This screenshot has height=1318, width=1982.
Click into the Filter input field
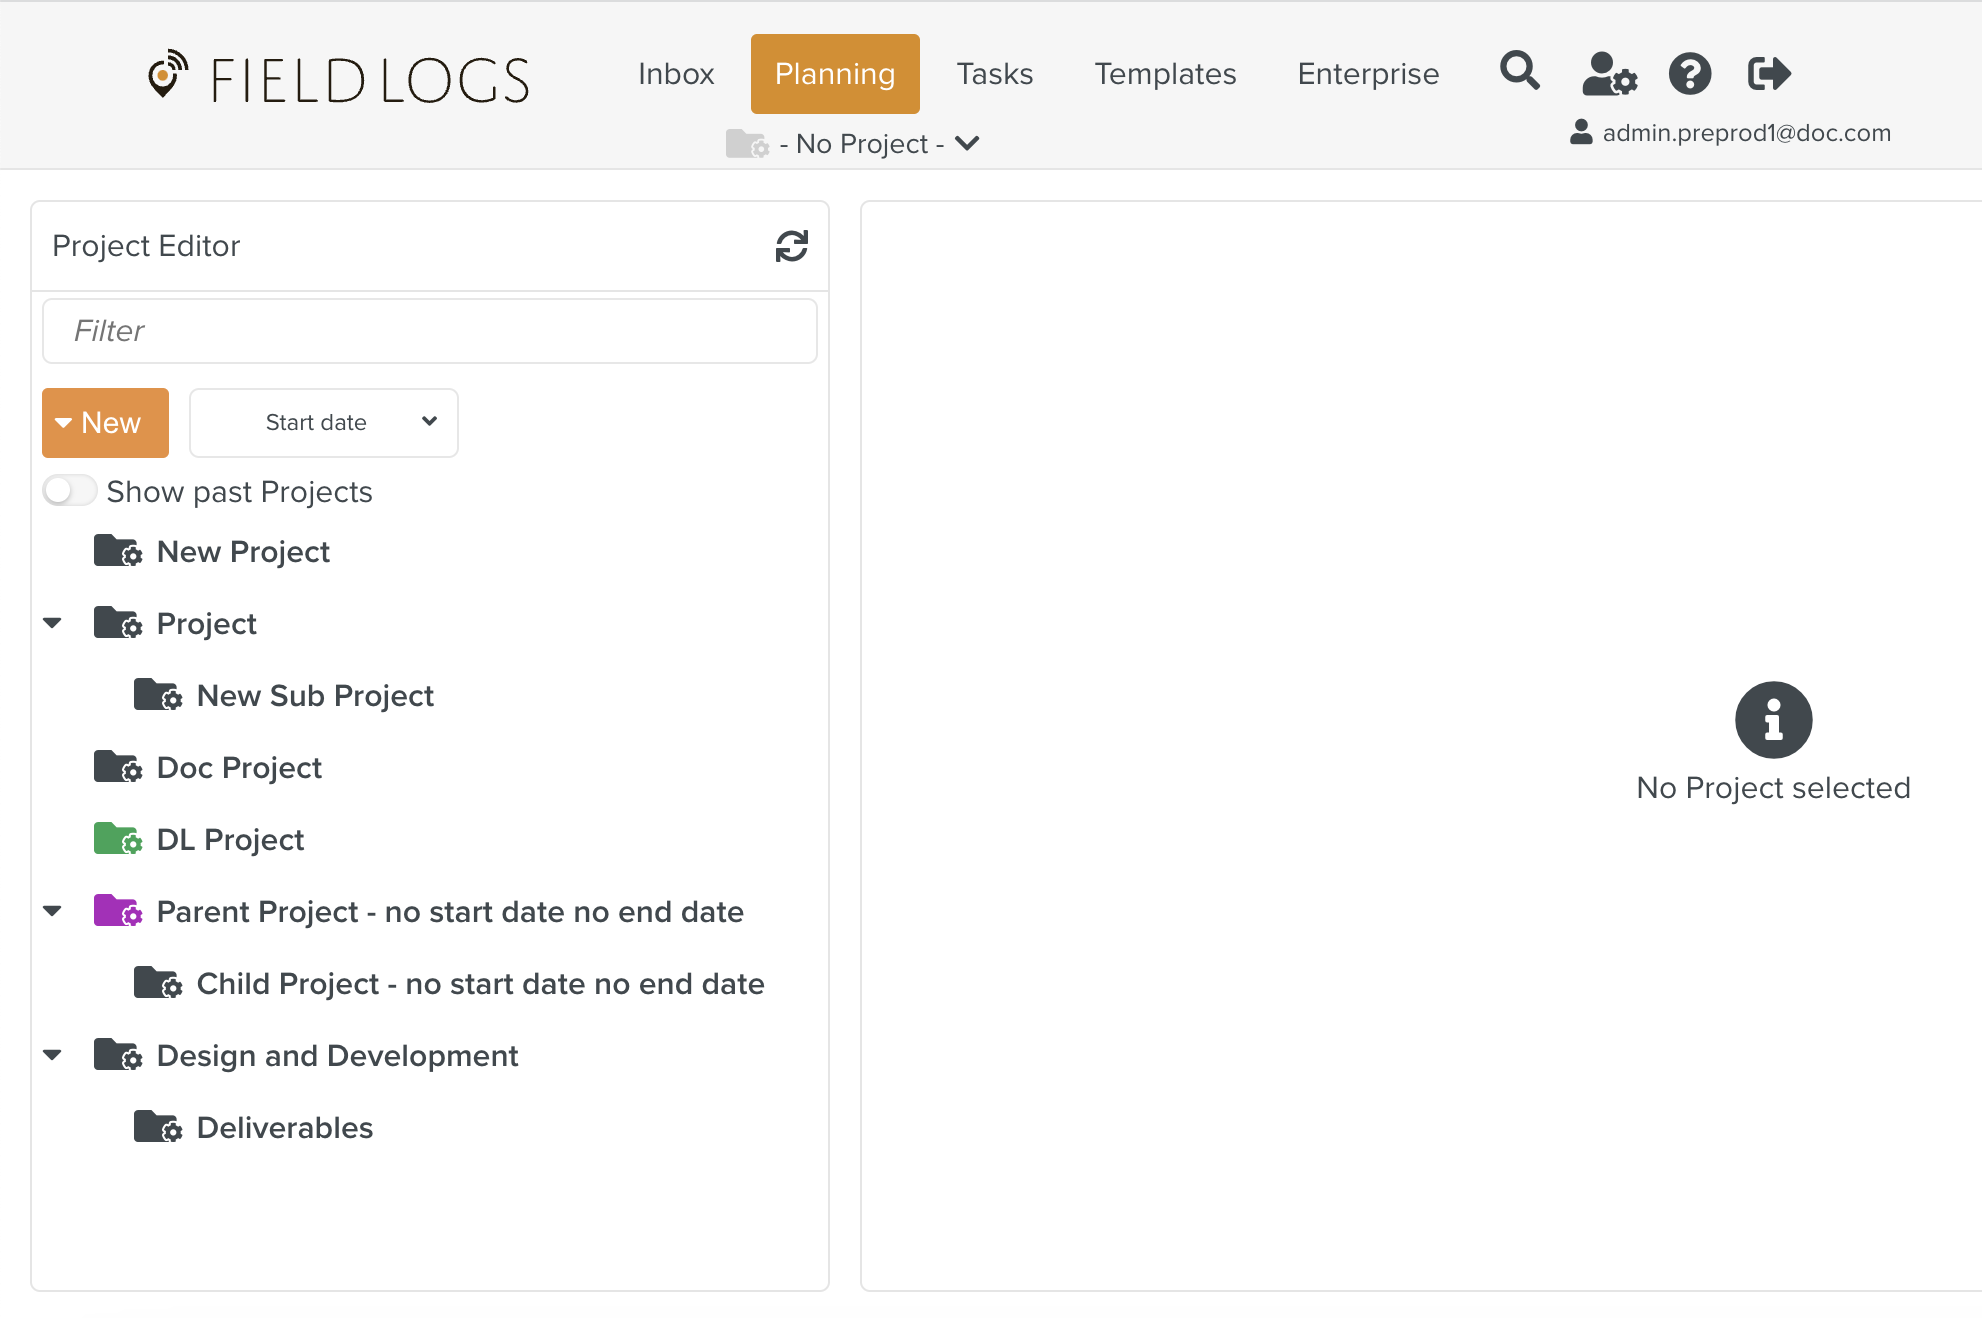click(x=430, y=331)
